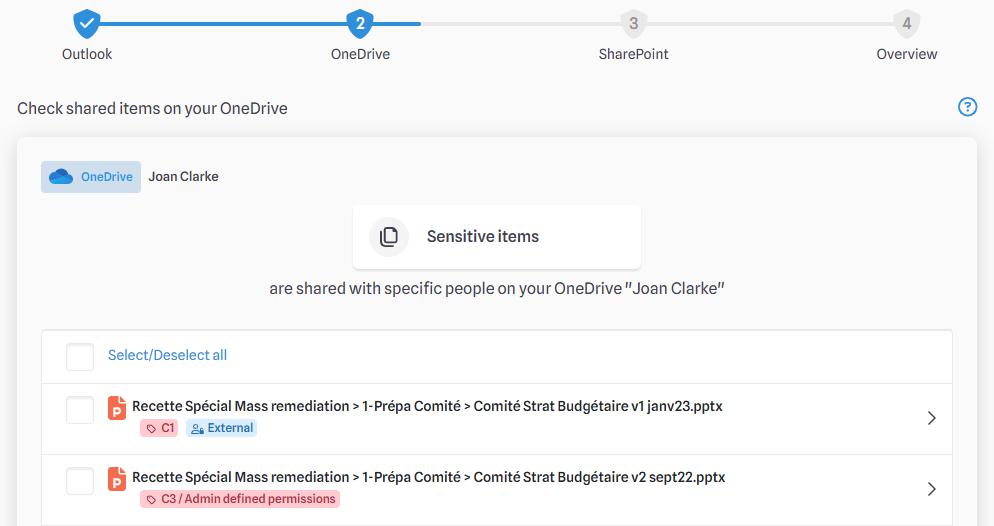This screenshot has height=526, width=994.
Task: Click the completed Outlook step shield icon
Action: click(x=87, y=24)
